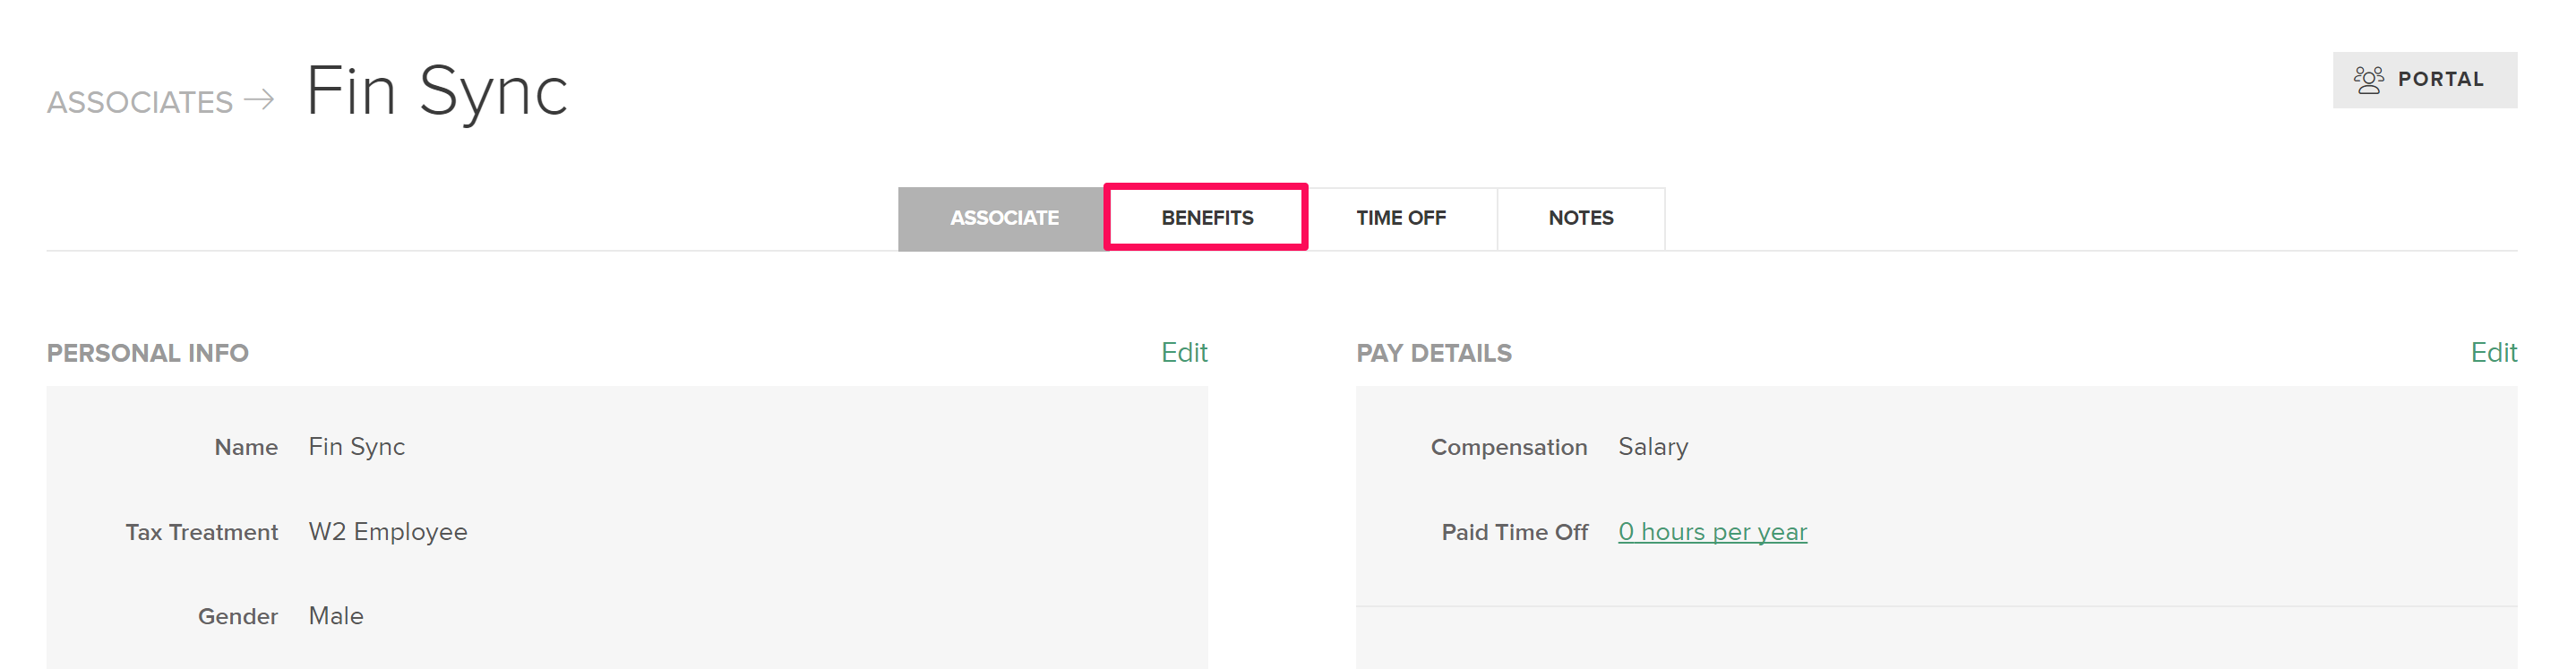
Task: Edit the Personal Info section
Action: click(1184, 352)
